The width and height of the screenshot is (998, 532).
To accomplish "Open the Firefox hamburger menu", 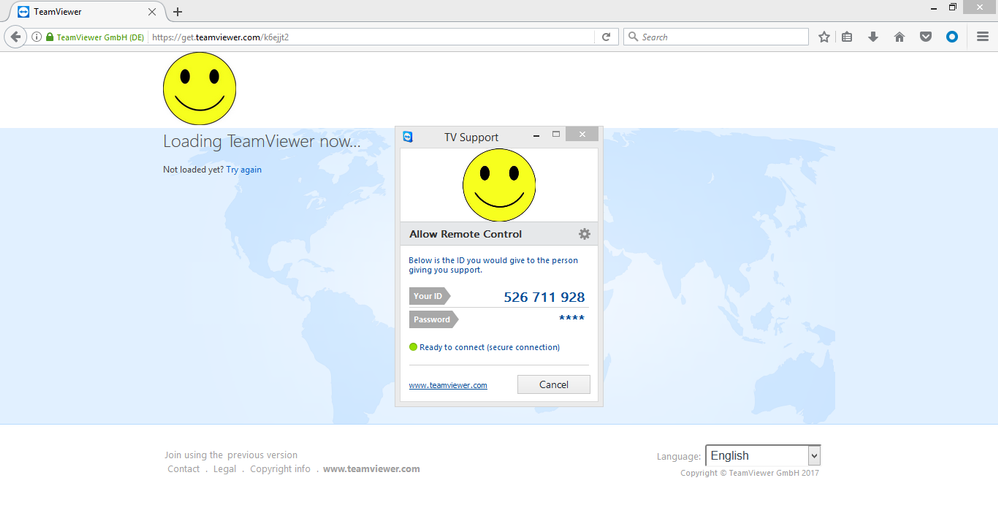I will 983,37.
